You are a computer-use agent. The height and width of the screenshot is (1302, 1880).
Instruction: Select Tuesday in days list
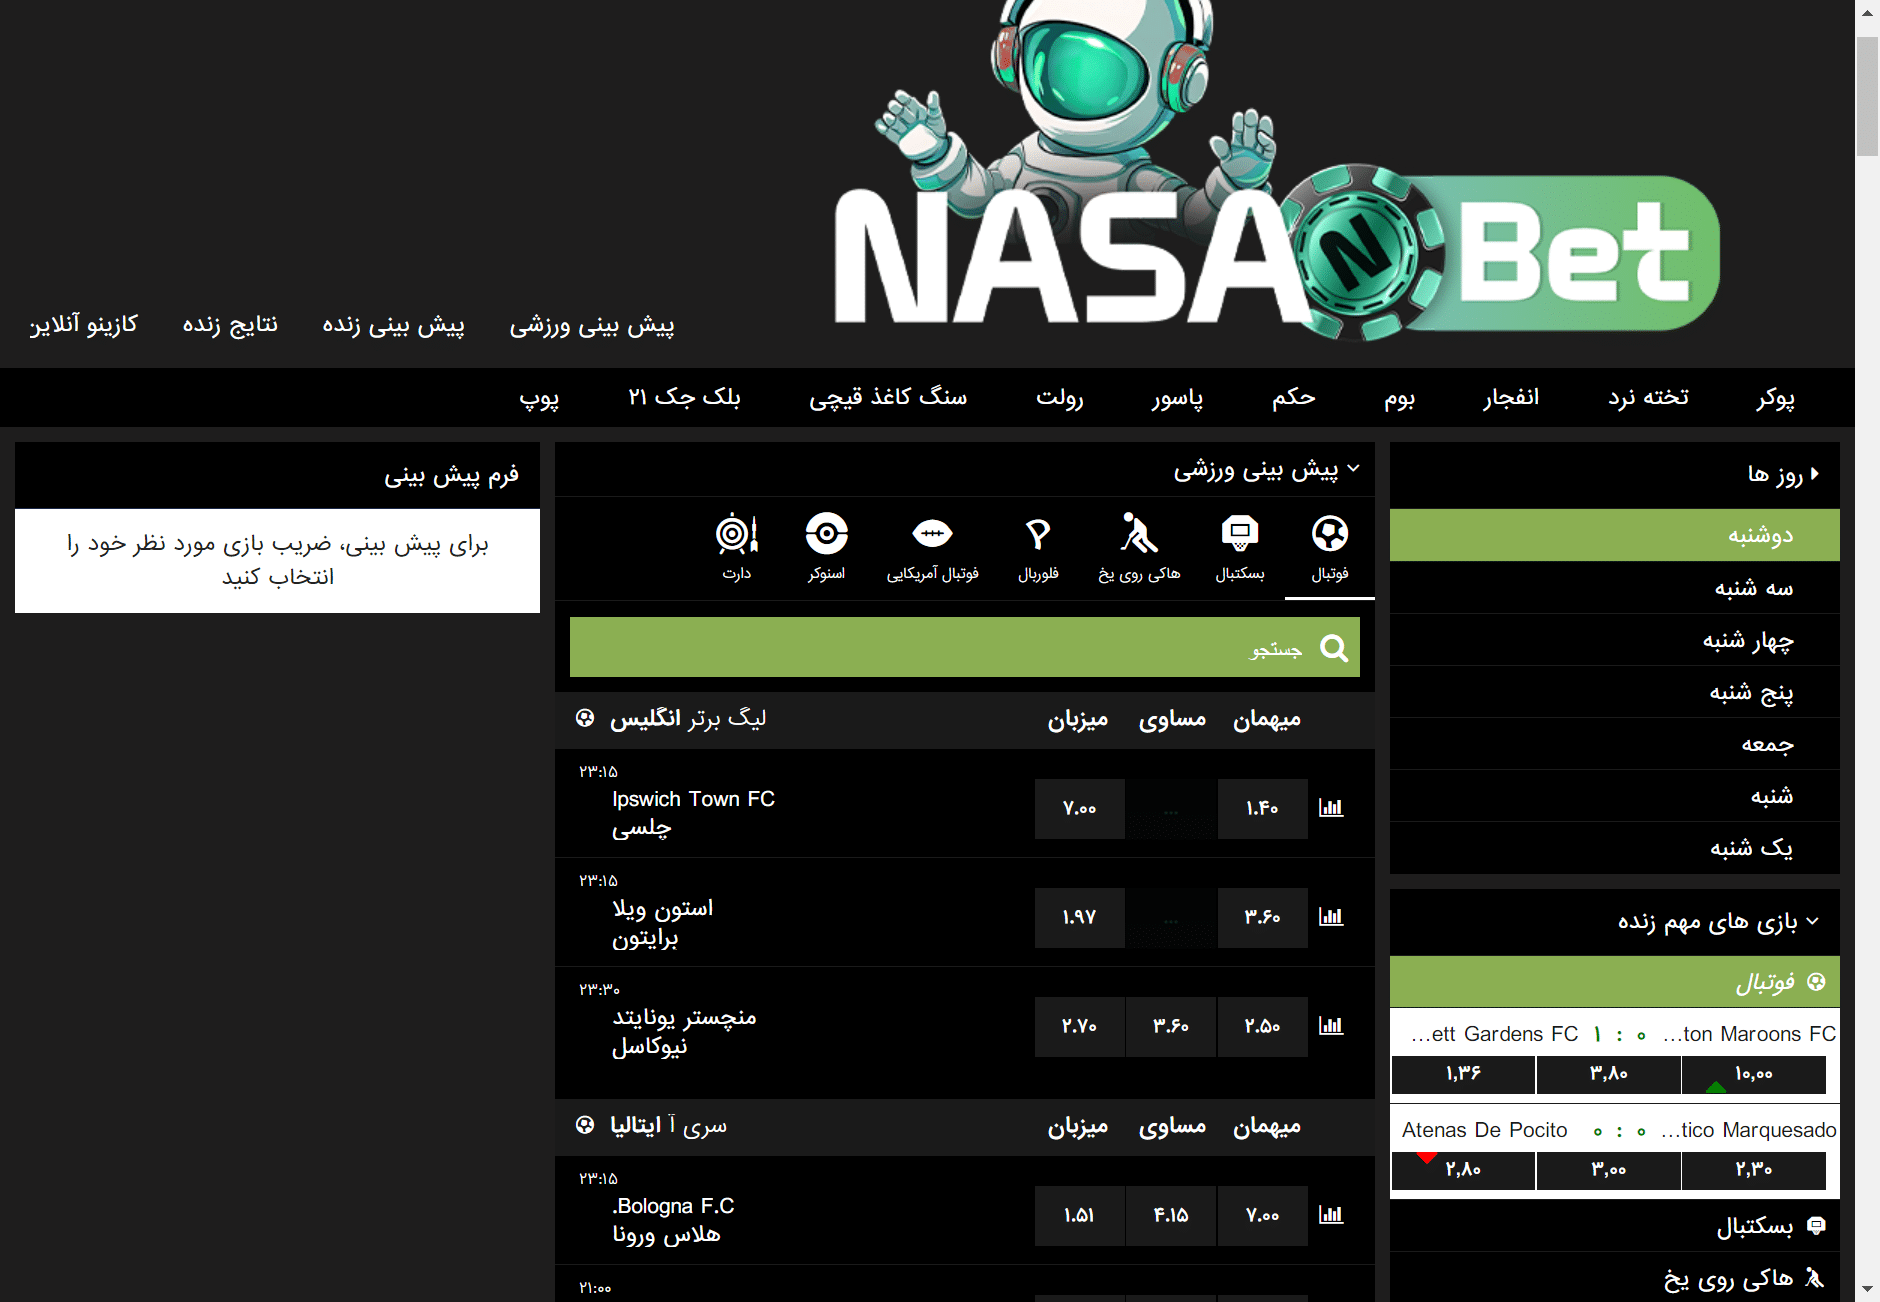click(x=1614, y=587)
